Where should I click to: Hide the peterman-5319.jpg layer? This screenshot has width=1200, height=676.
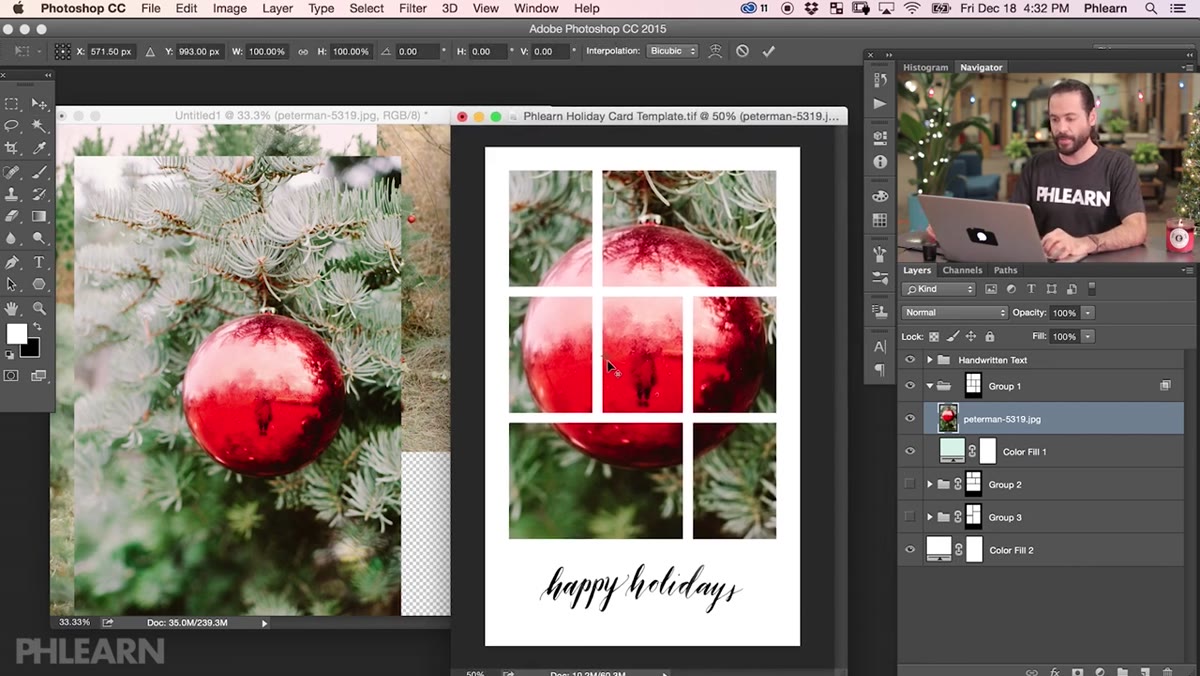[910, 419]
